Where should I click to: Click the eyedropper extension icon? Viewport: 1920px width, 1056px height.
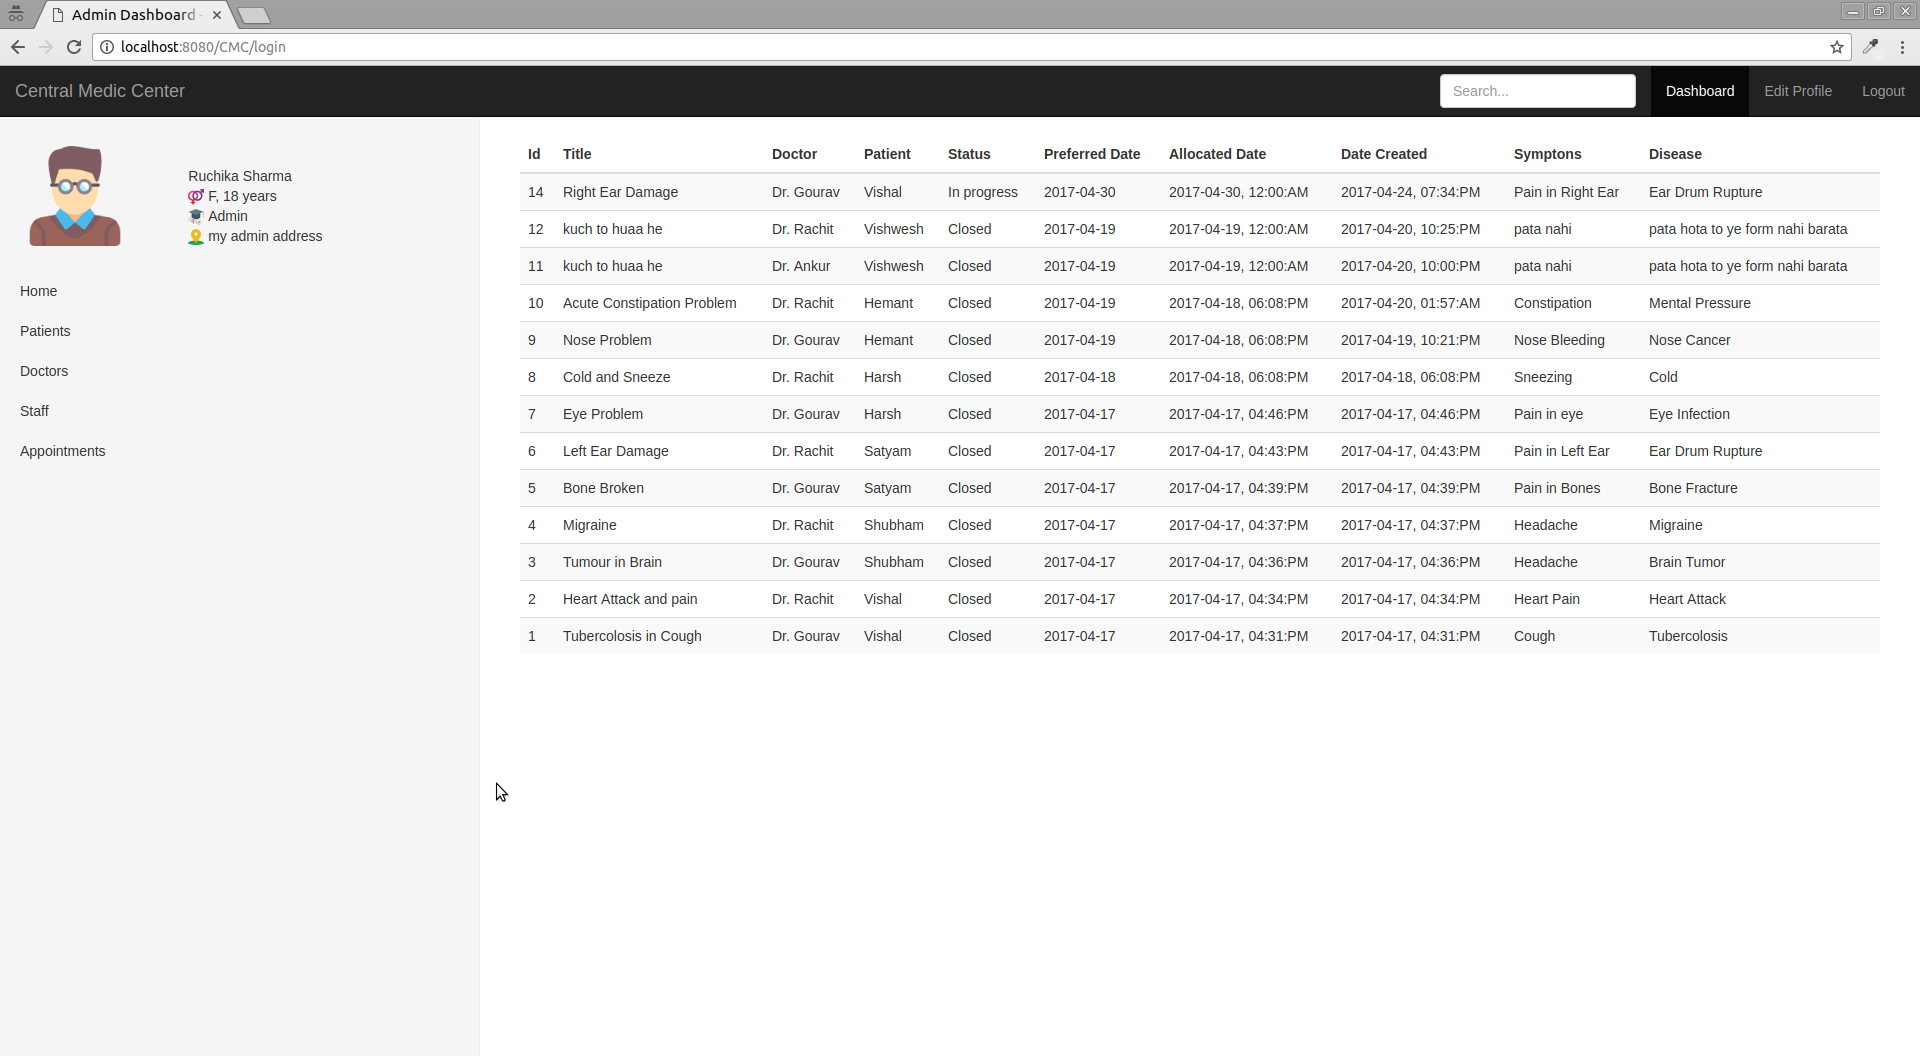click(x=1870, y=47)
